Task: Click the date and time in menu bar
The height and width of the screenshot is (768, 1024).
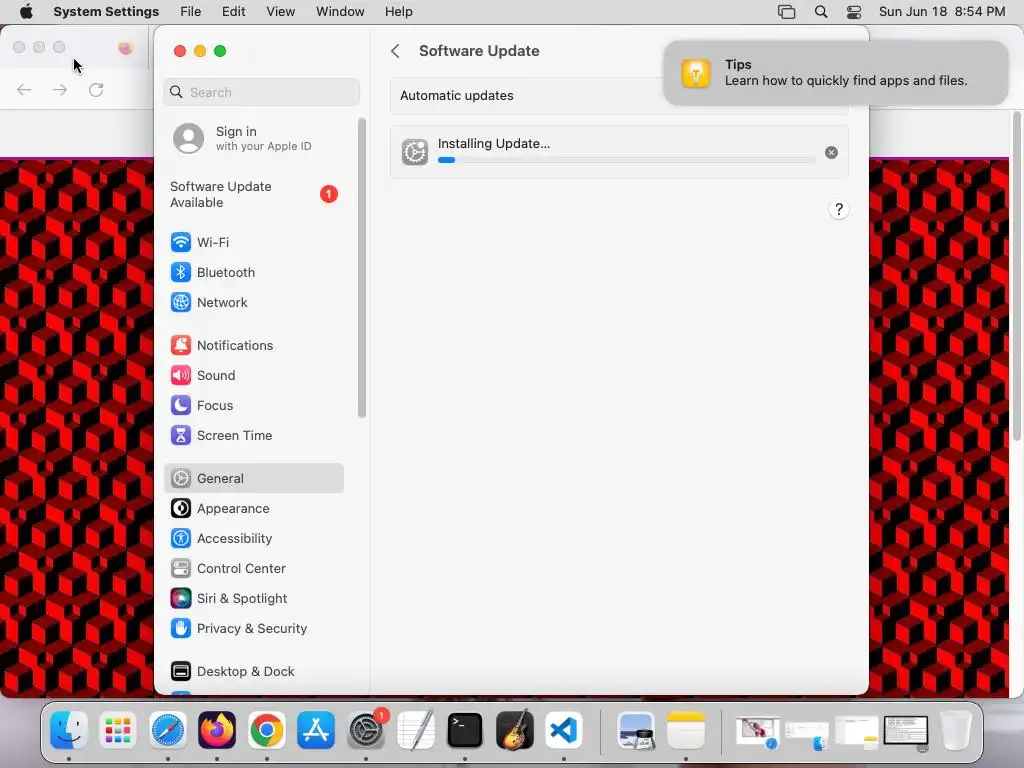Action: pos(942,12)
